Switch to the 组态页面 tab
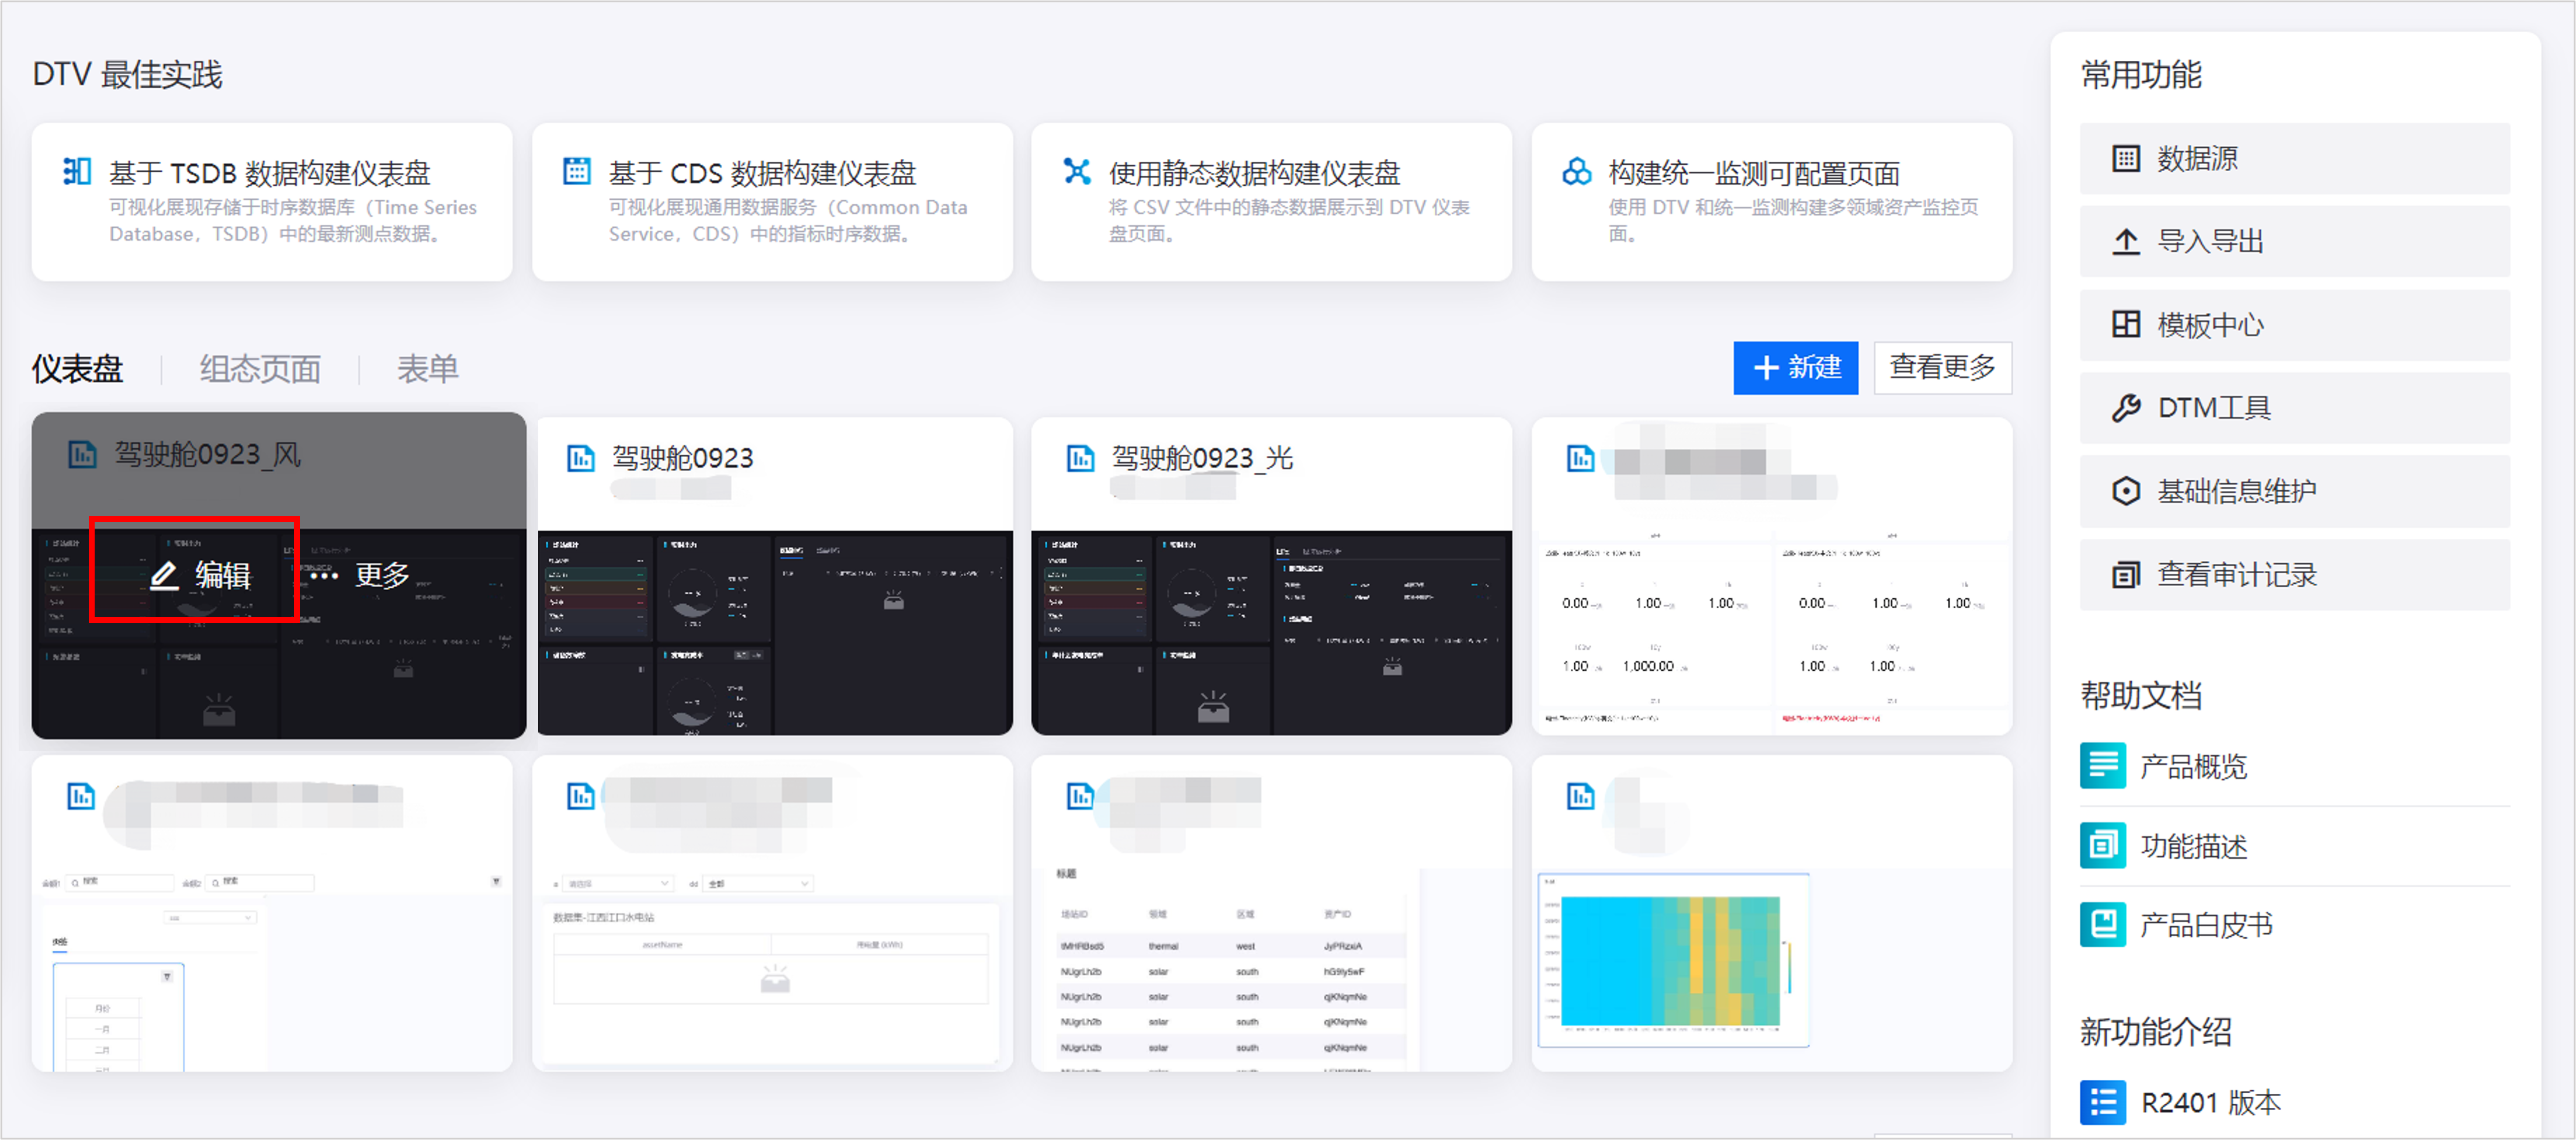This screenshot has height=1140, width=2576. tap(260, 369)
